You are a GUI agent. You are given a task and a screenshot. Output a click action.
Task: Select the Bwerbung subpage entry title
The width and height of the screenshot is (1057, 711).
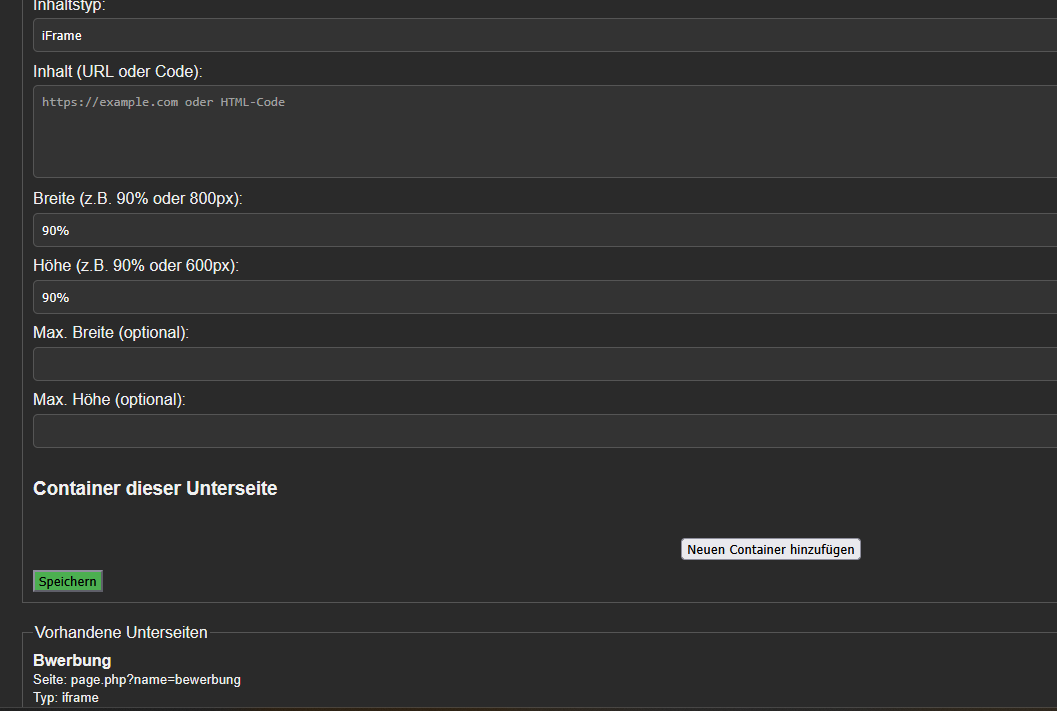coord(72,660)
